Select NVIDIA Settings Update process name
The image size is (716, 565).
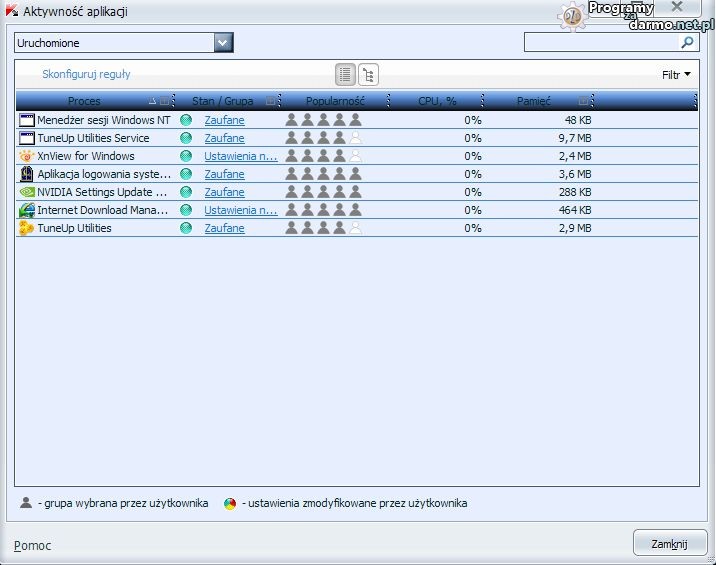(102, 192)
